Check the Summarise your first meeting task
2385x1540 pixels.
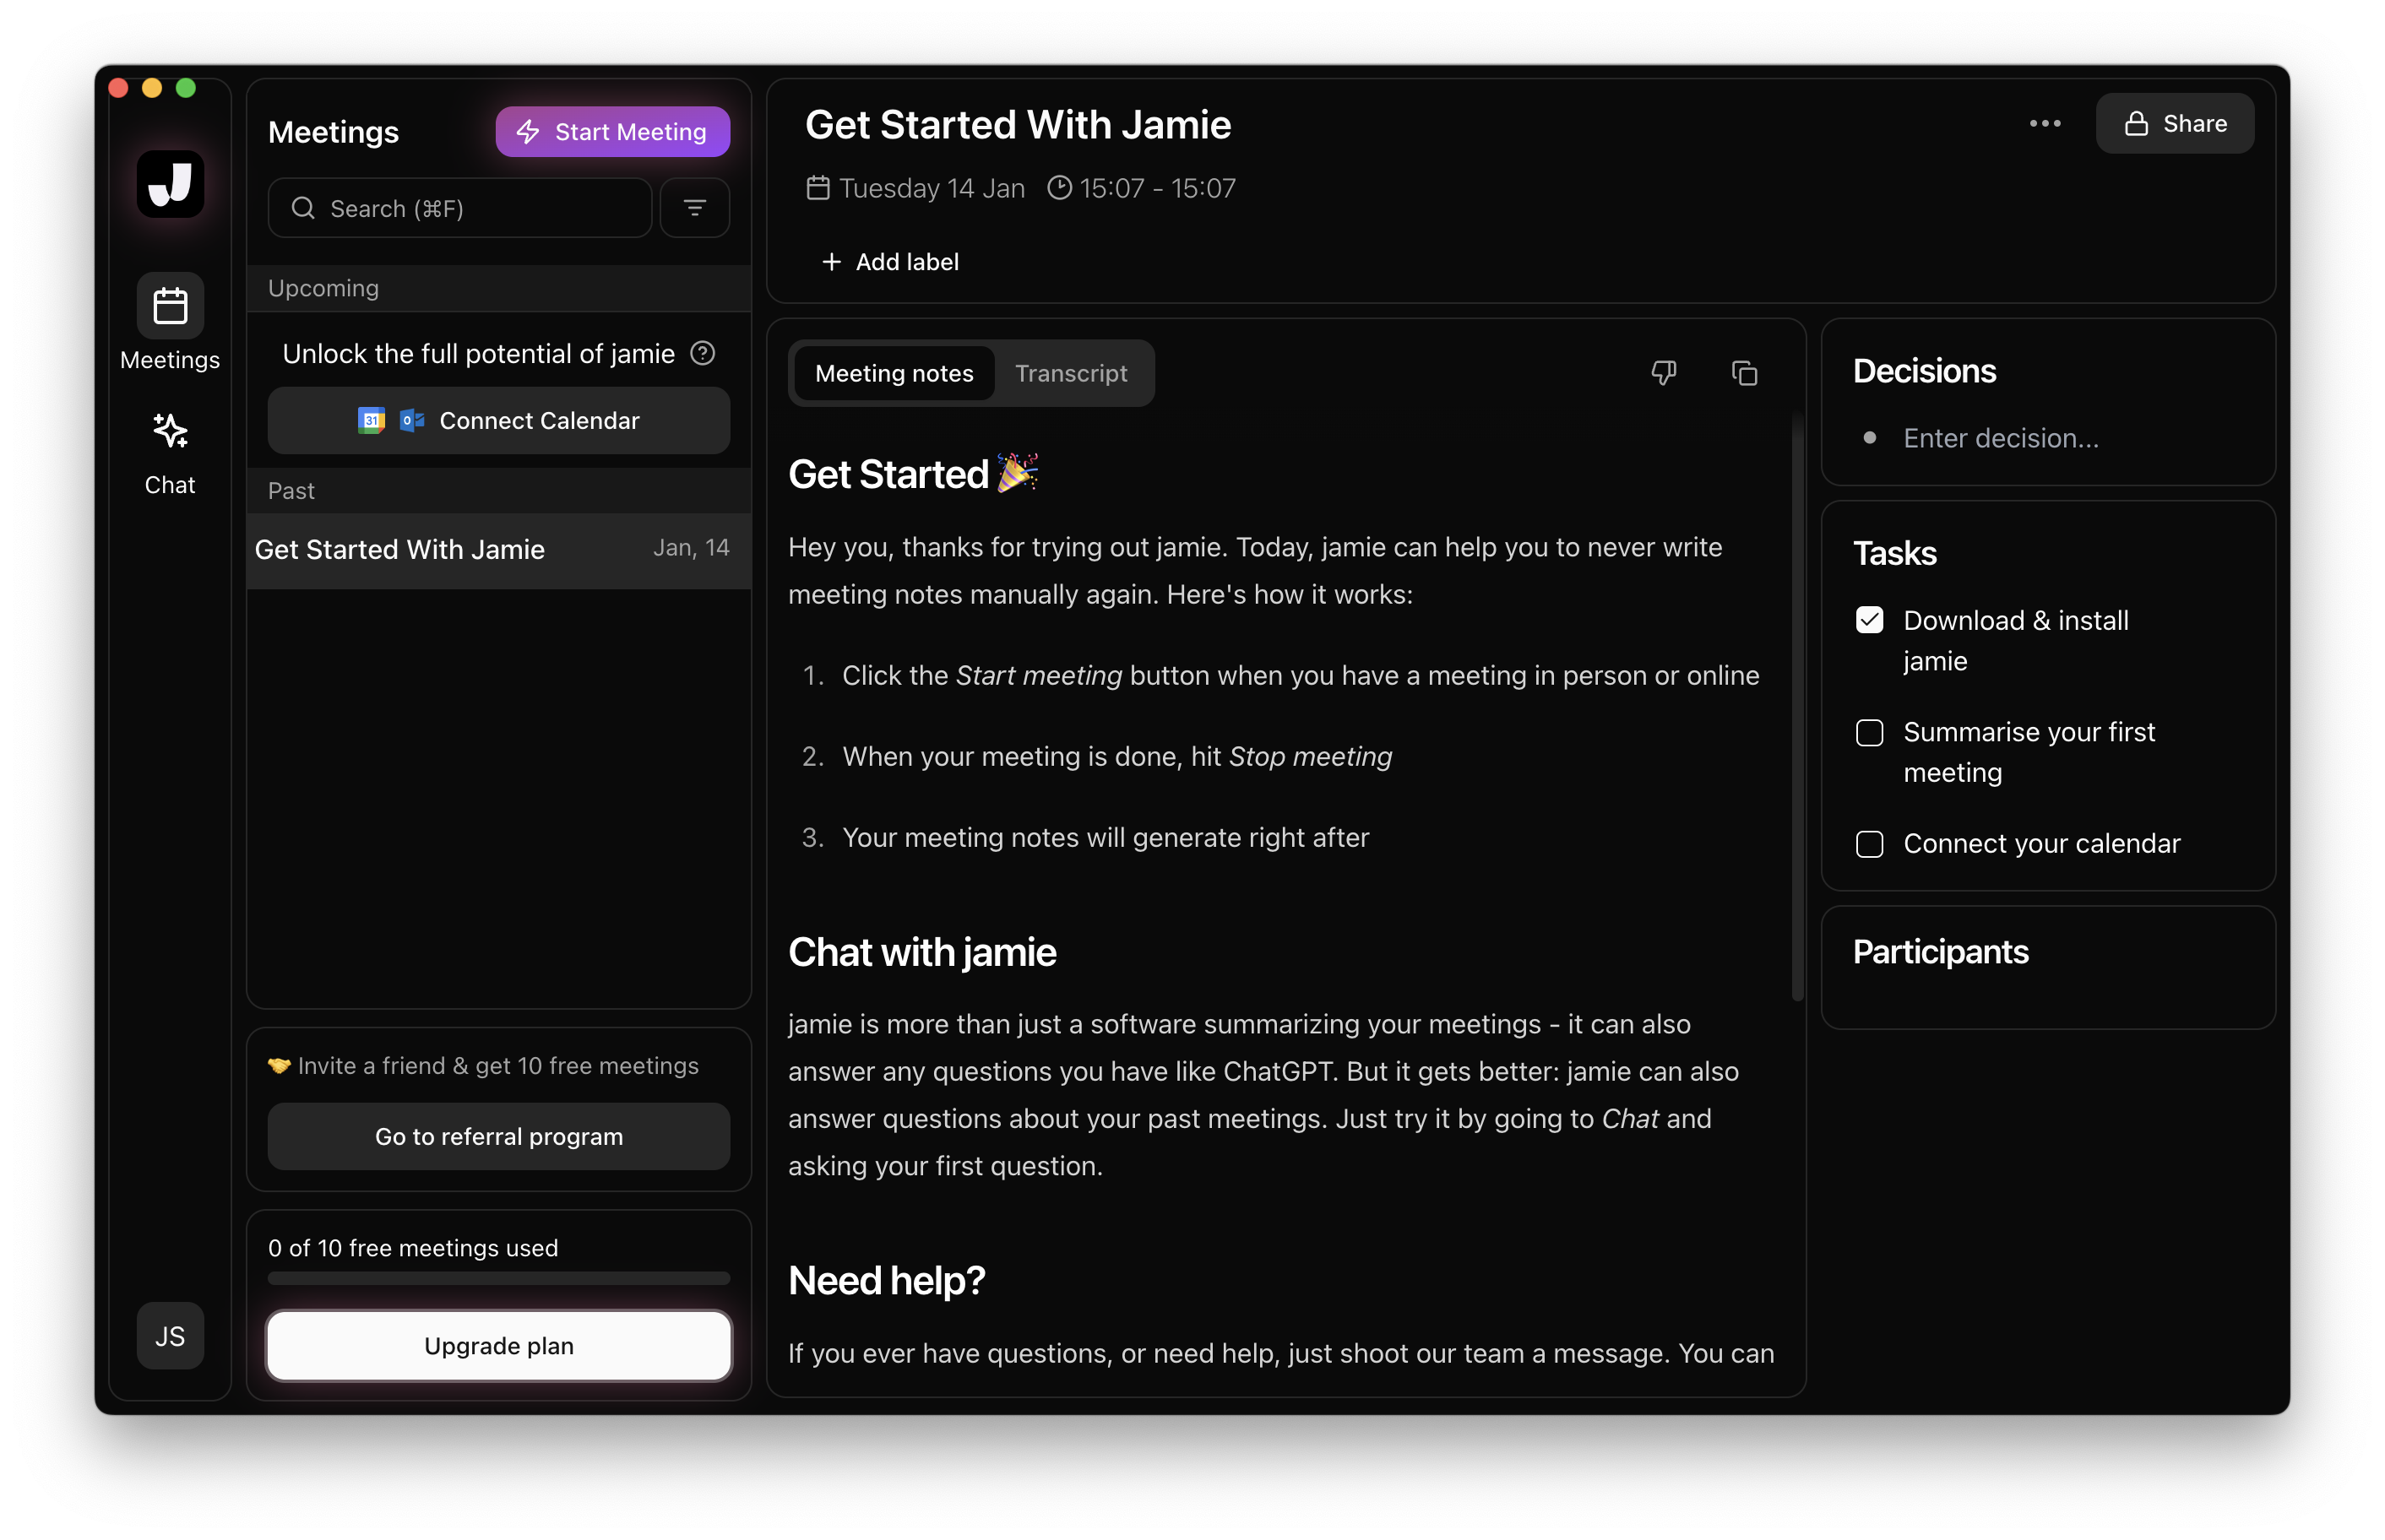1868,732
